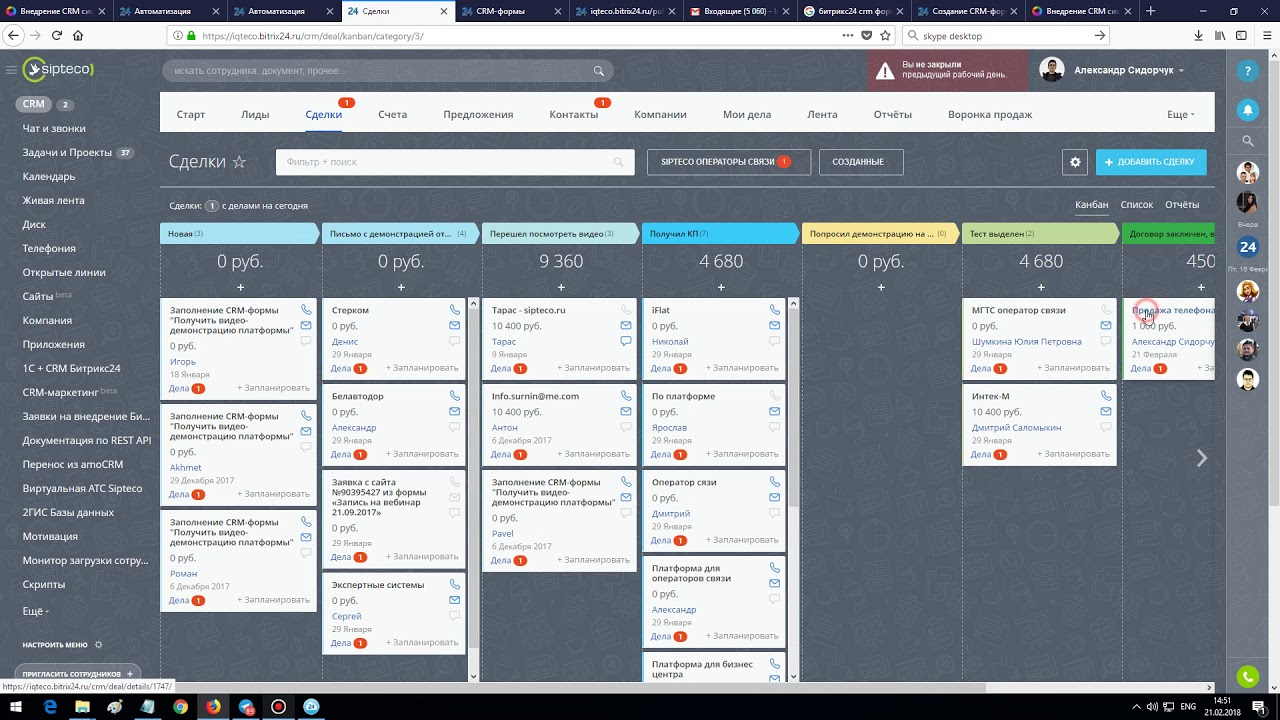Click the СОЗДАННЫЕ filter button

pyautogui.click(x=861, y=162)
